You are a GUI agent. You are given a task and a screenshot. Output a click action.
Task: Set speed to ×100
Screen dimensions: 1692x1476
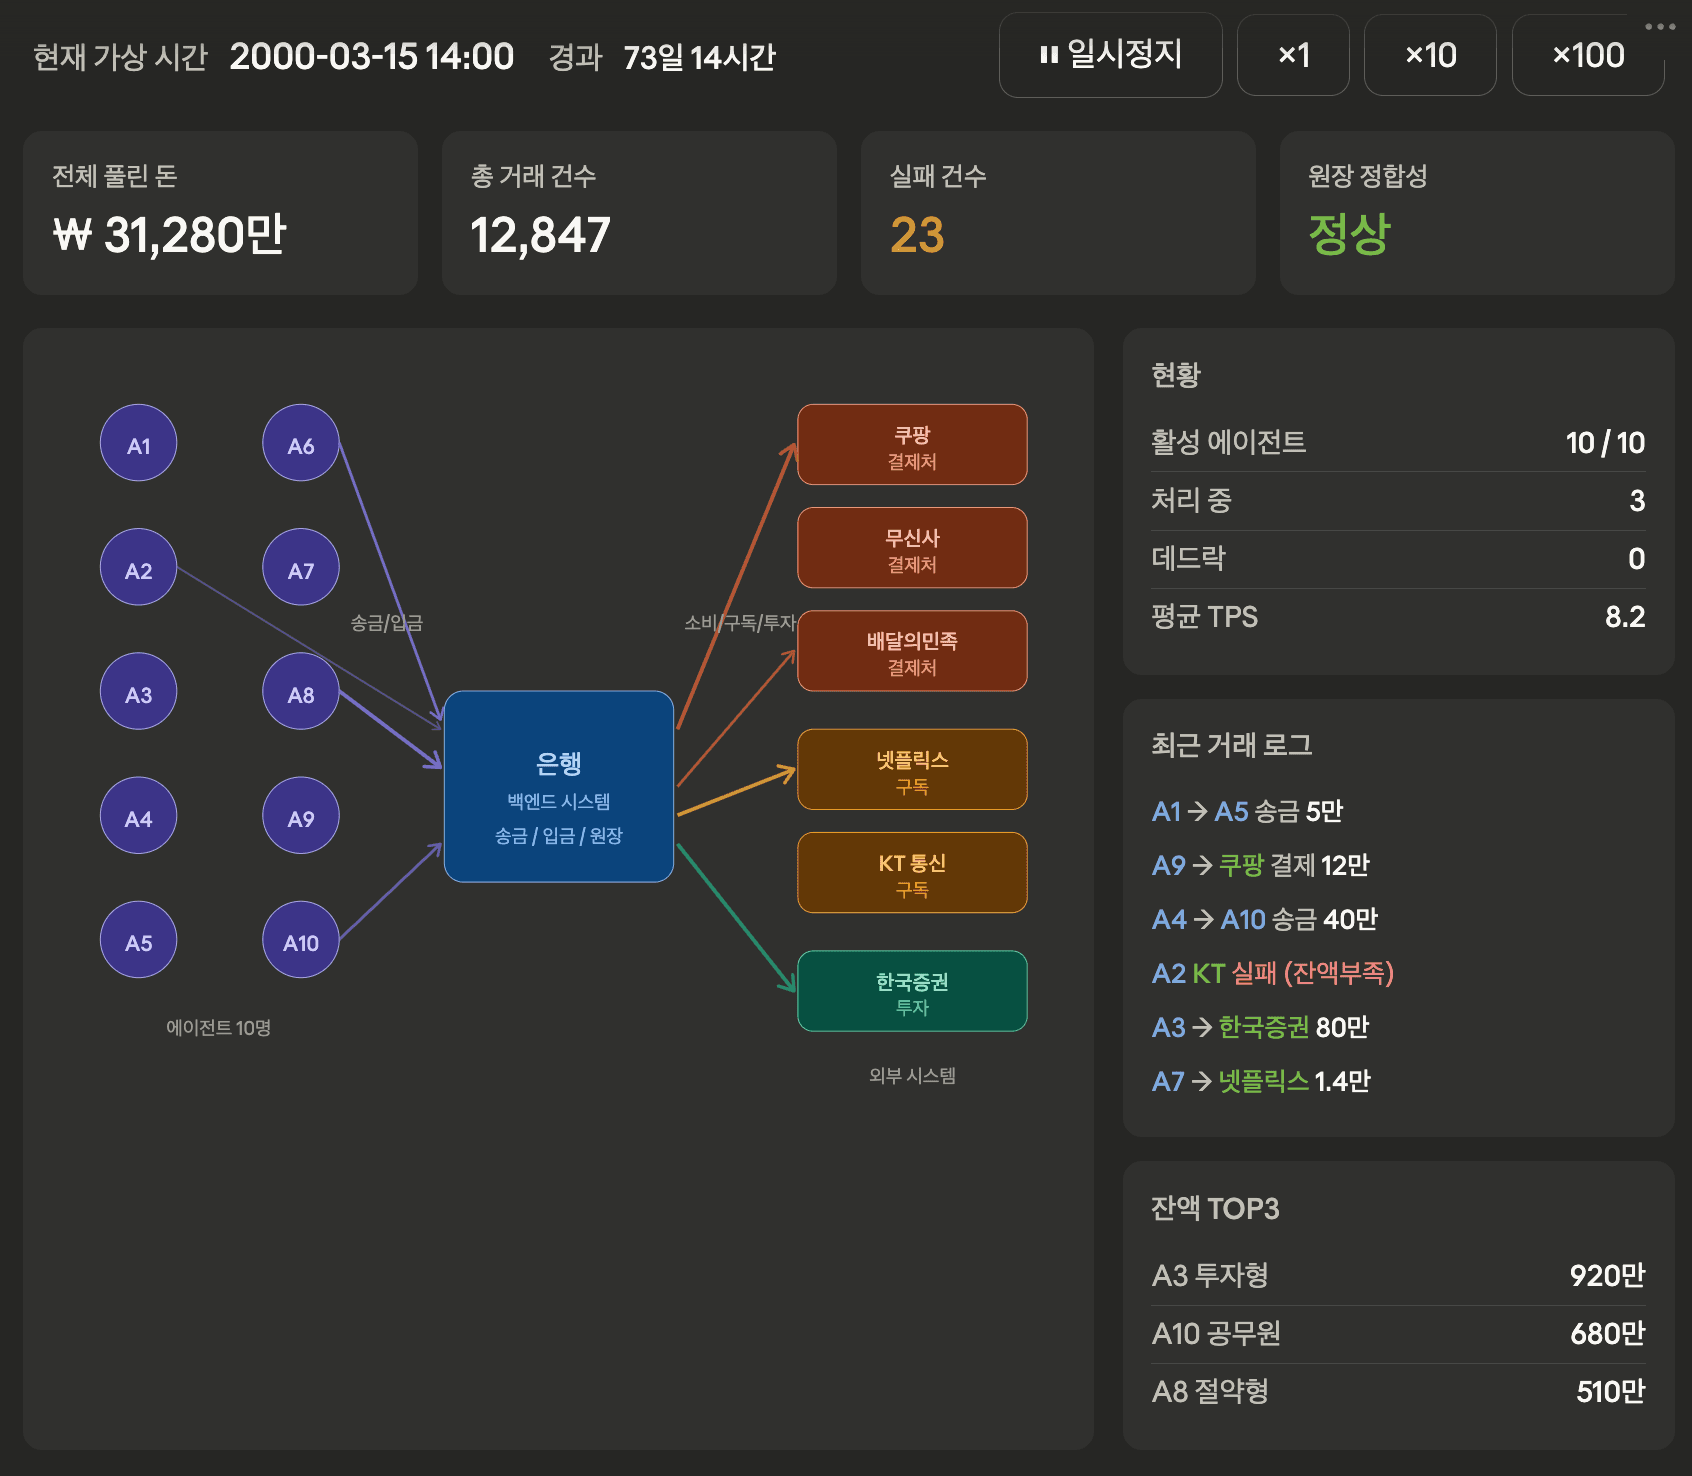[x=1588, y=55]
